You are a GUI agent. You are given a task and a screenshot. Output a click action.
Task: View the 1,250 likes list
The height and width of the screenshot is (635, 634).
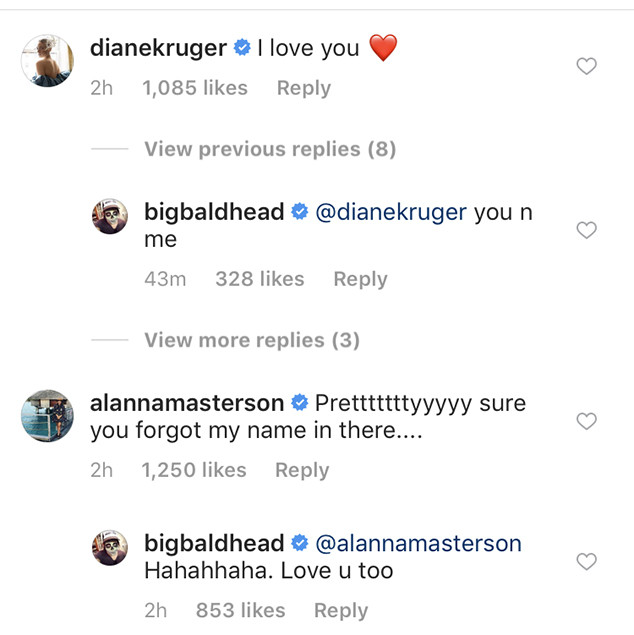[194, 470]
